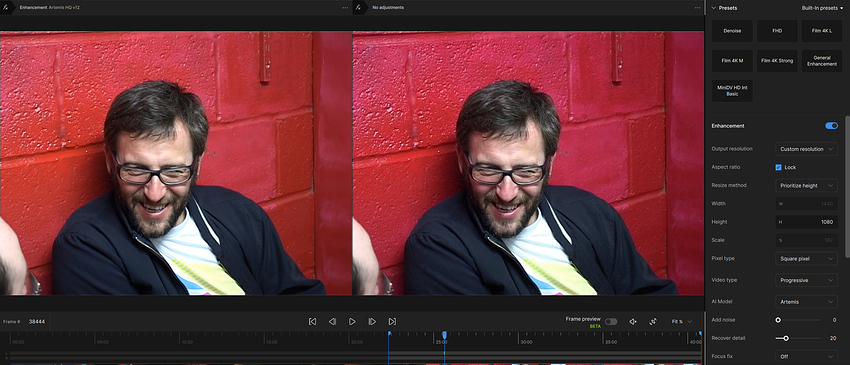Click the Width input field

806,203
